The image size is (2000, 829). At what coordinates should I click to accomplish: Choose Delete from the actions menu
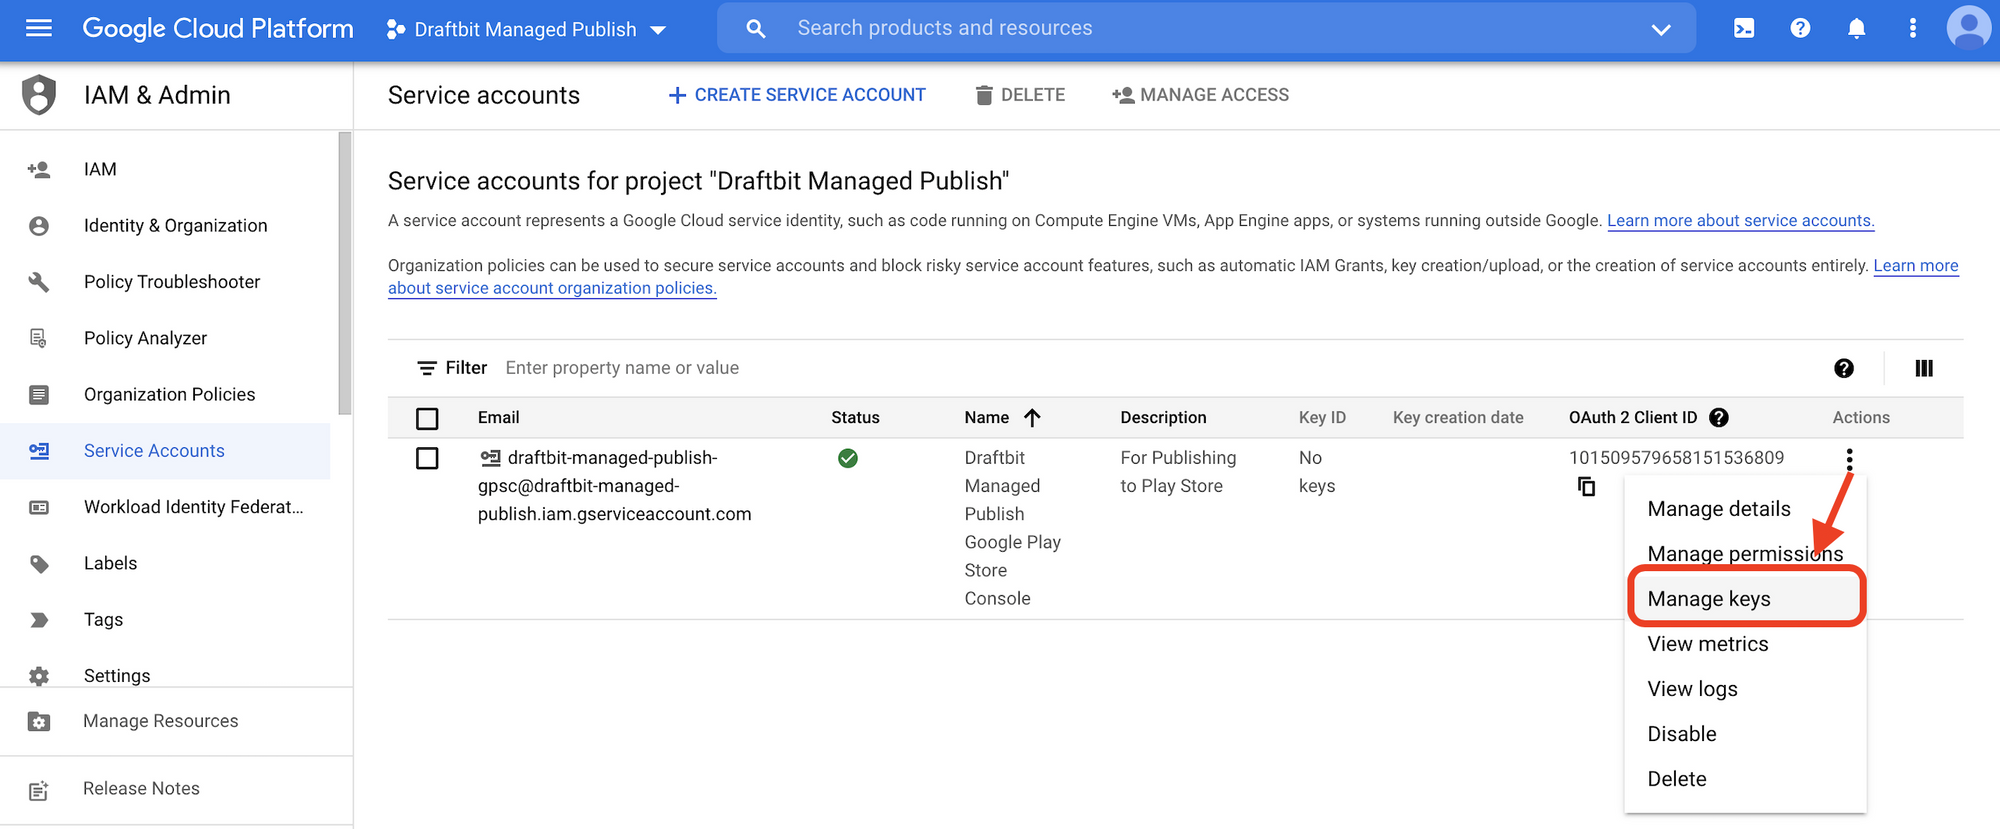click(x=1677, y=779)
